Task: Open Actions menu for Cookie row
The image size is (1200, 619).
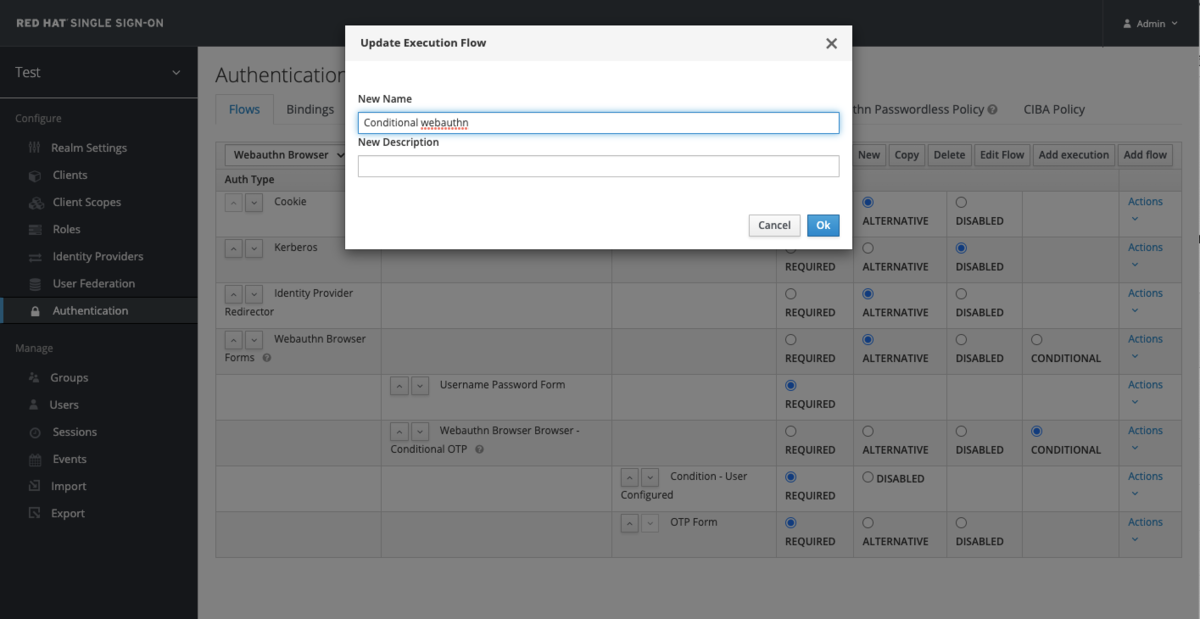Action: (1145, 209)
